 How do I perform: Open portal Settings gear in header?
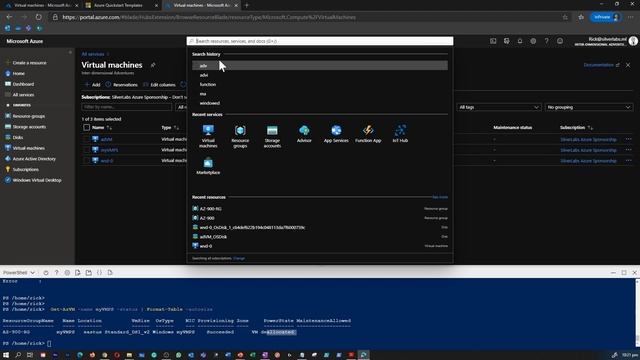pos(533,41)
